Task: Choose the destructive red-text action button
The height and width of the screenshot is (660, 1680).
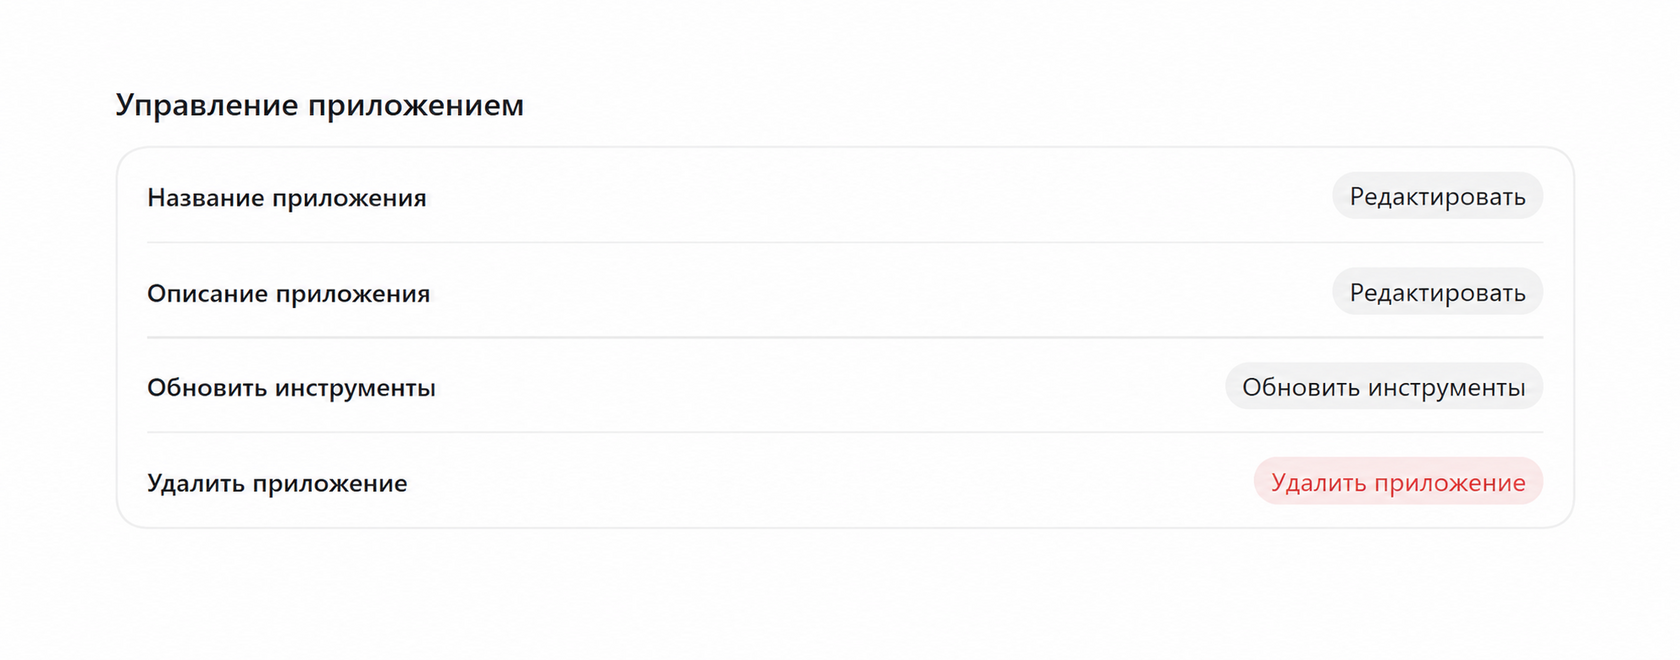Action: tap(1398, 482)
